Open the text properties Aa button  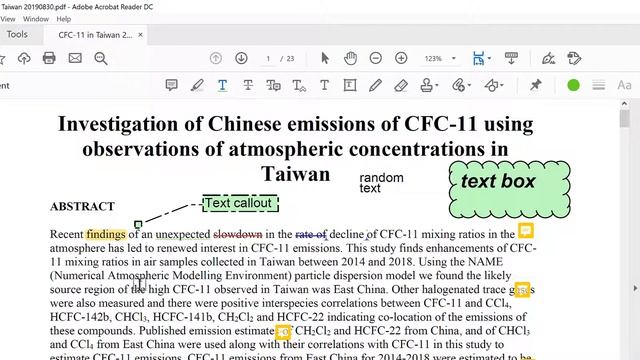coord(624,85)
